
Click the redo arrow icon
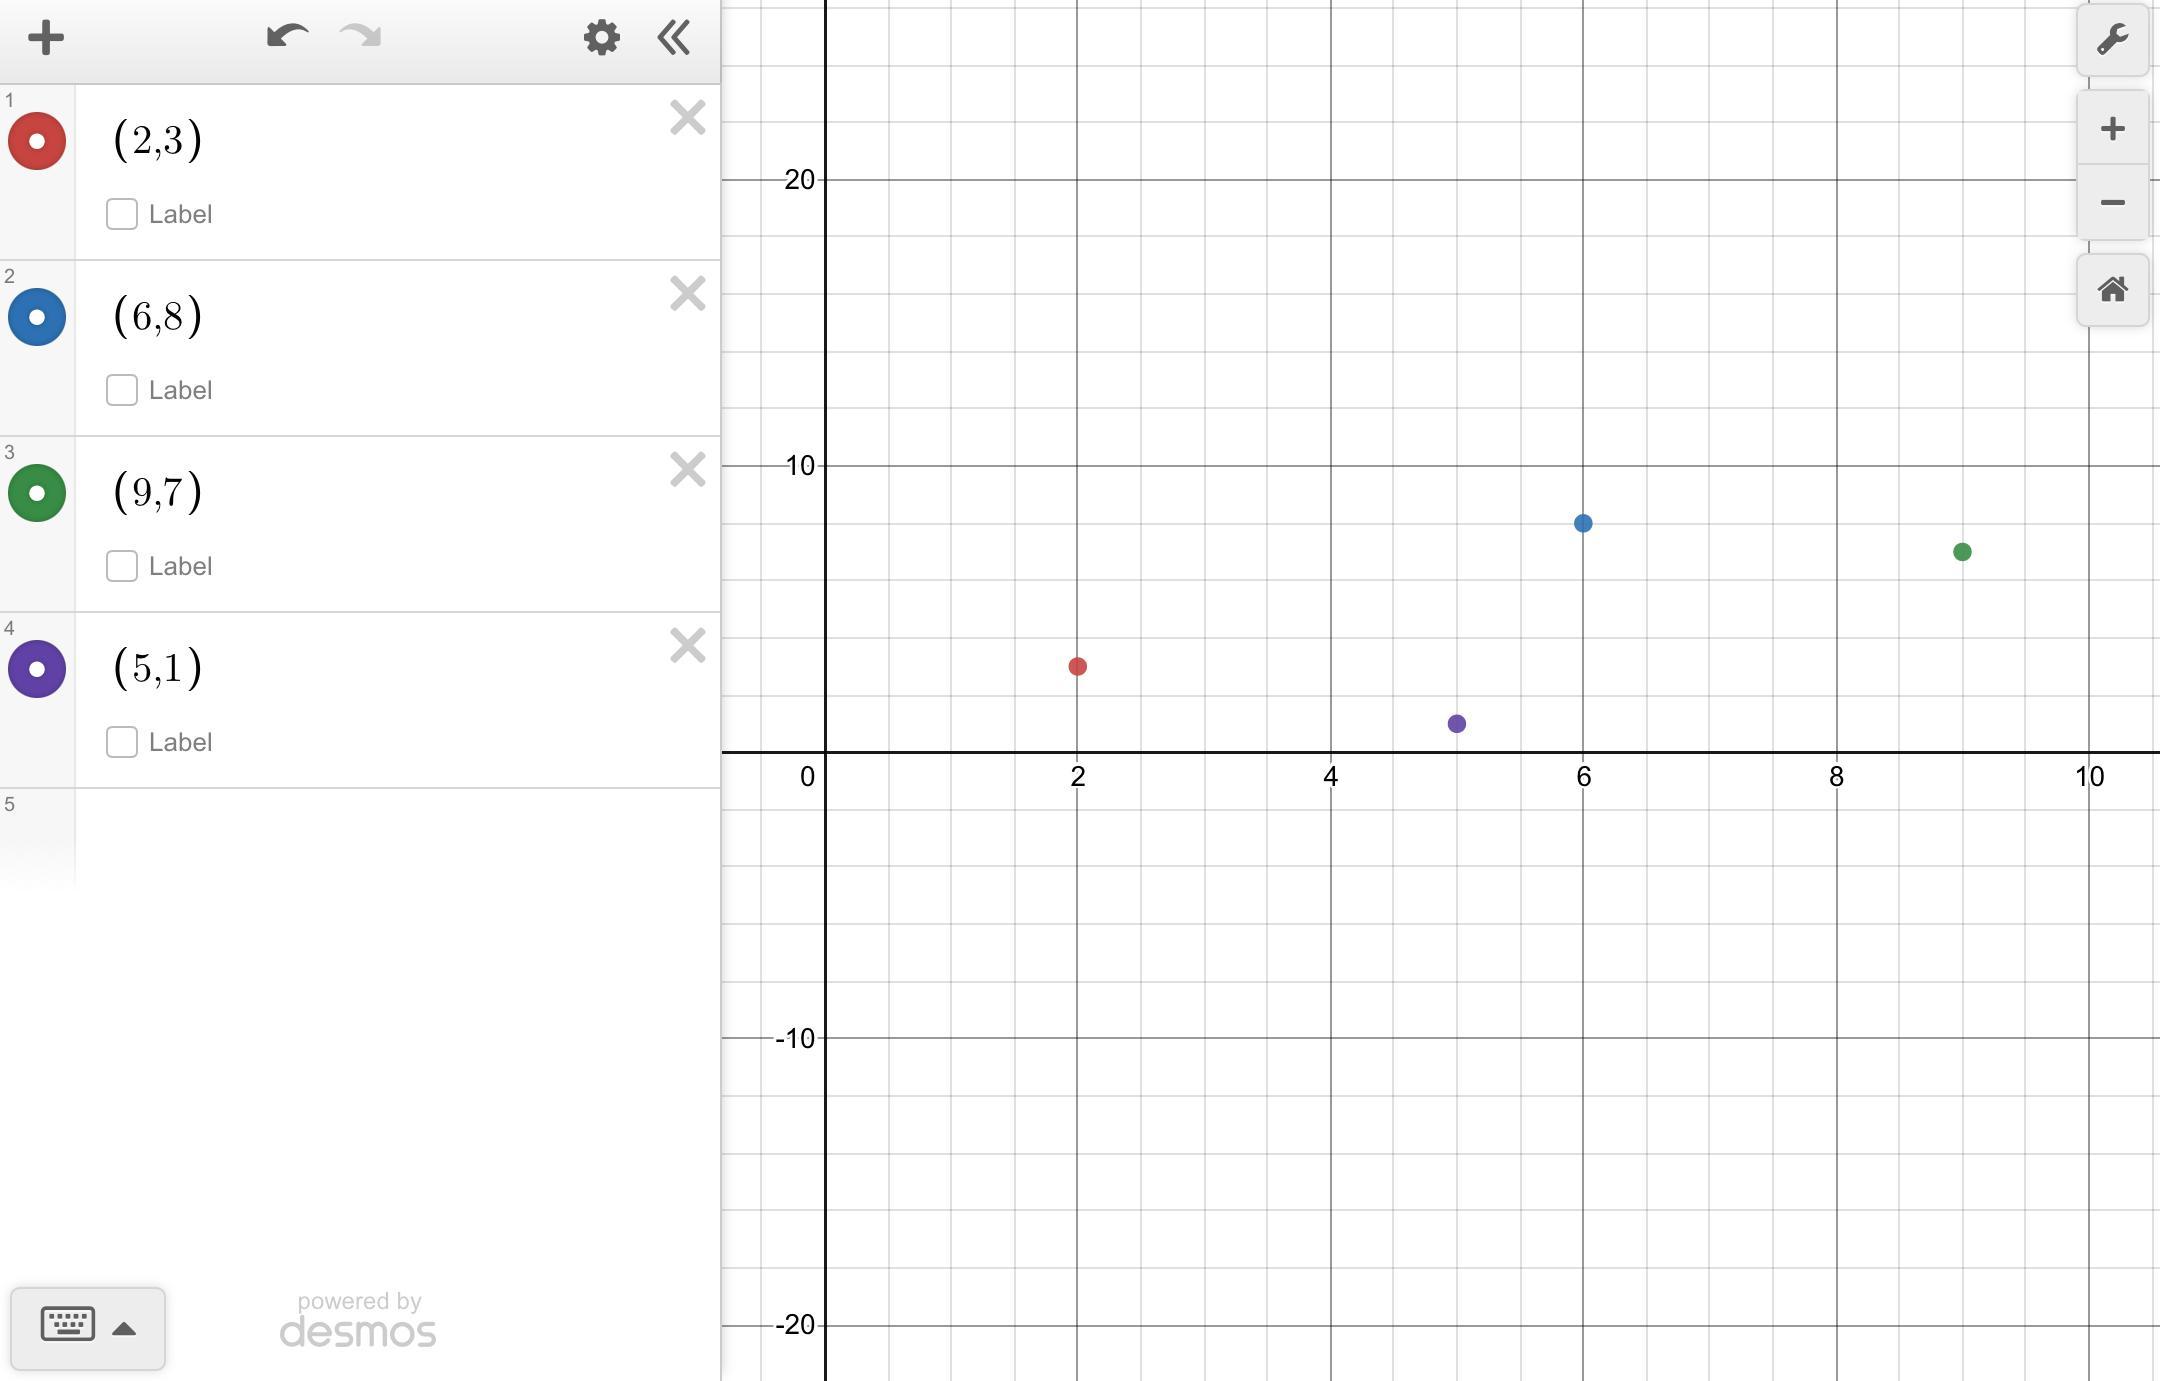pos(361,38)
